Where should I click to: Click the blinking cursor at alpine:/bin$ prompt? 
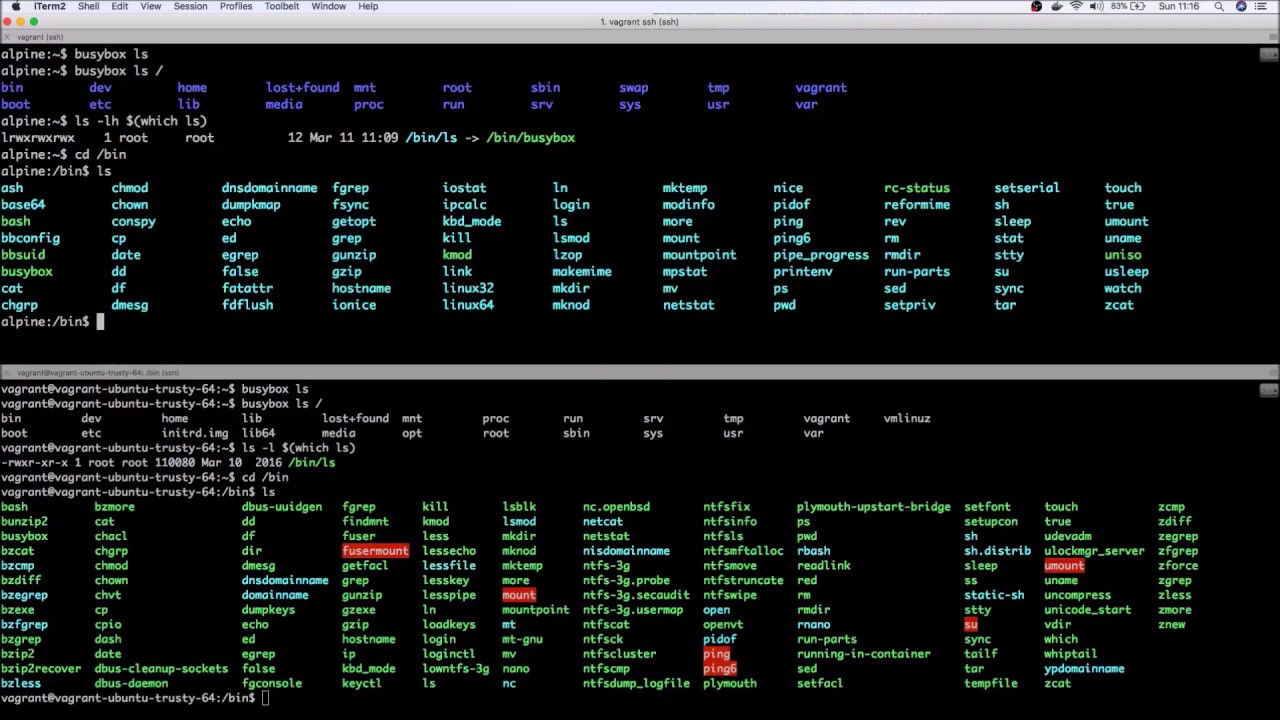click(x=100, y=321)
